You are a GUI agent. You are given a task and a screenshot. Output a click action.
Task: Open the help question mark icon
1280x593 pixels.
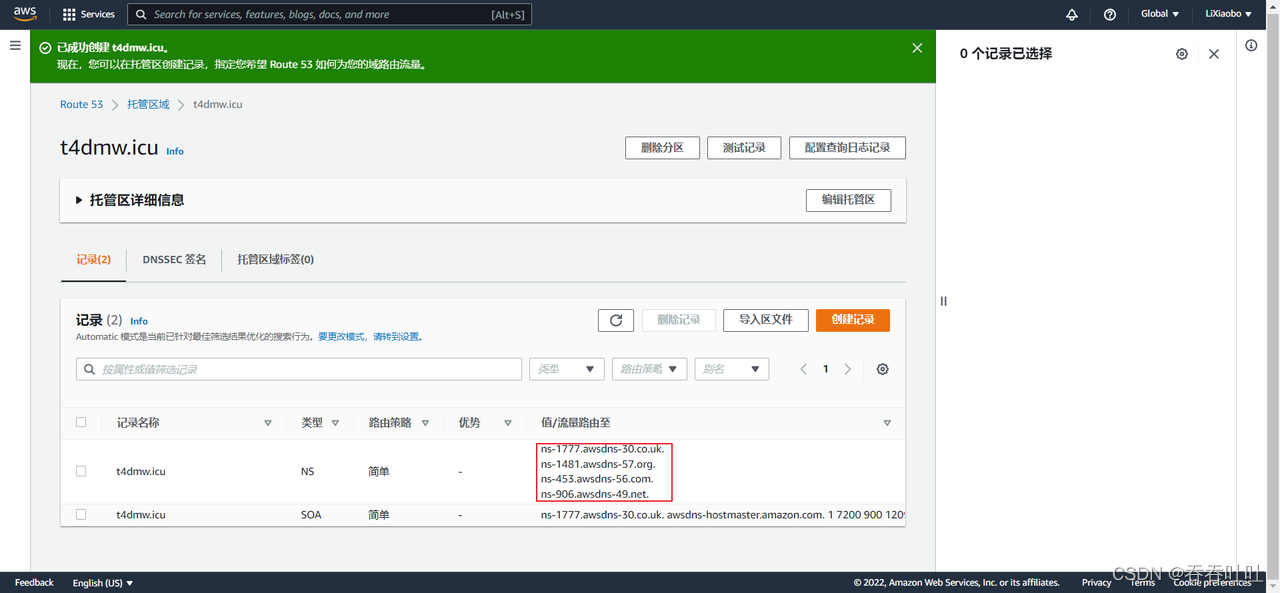point(1110,14)
